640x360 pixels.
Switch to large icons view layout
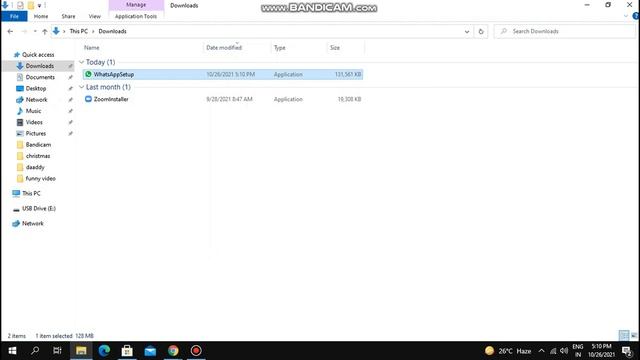tap(634, 336)
